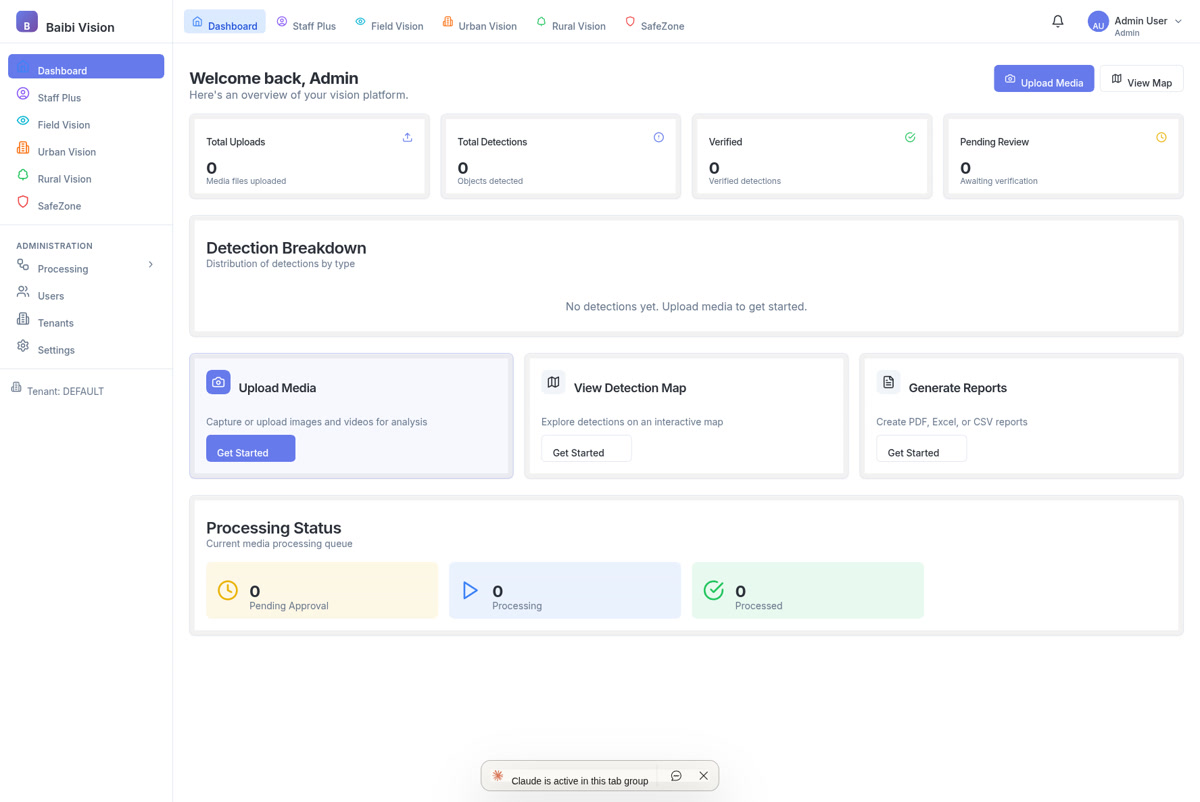The width and height of the screenshot is (1200, 802).
Task: Click the Staff Plus sidebar icon
Action: point(22,97)
